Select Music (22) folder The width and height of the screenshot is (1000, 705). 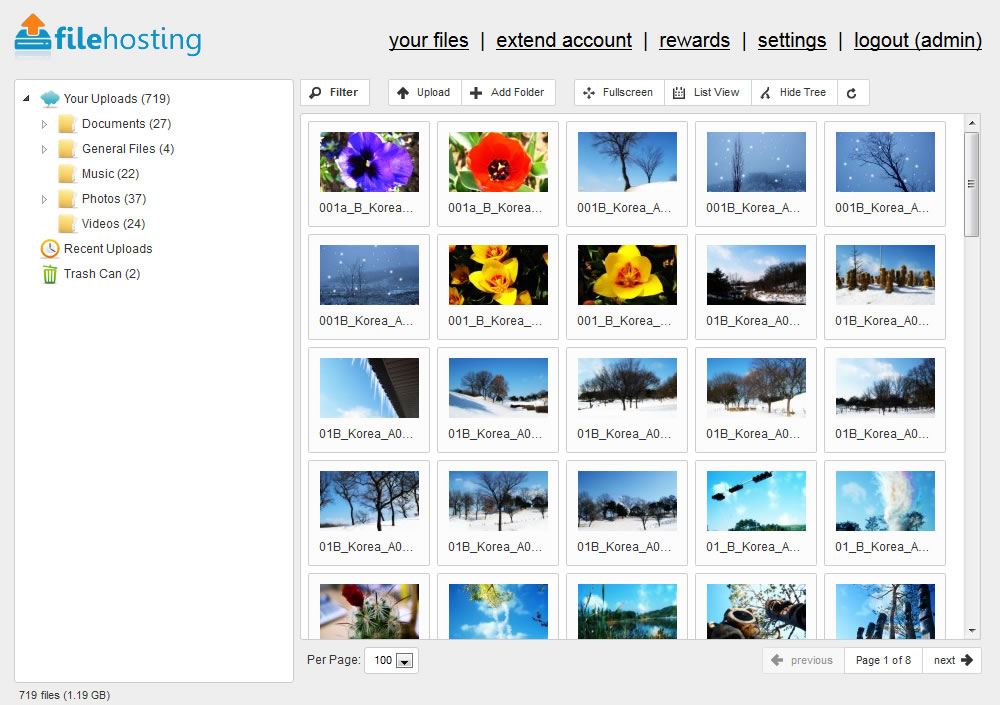(x=110, y=174)
